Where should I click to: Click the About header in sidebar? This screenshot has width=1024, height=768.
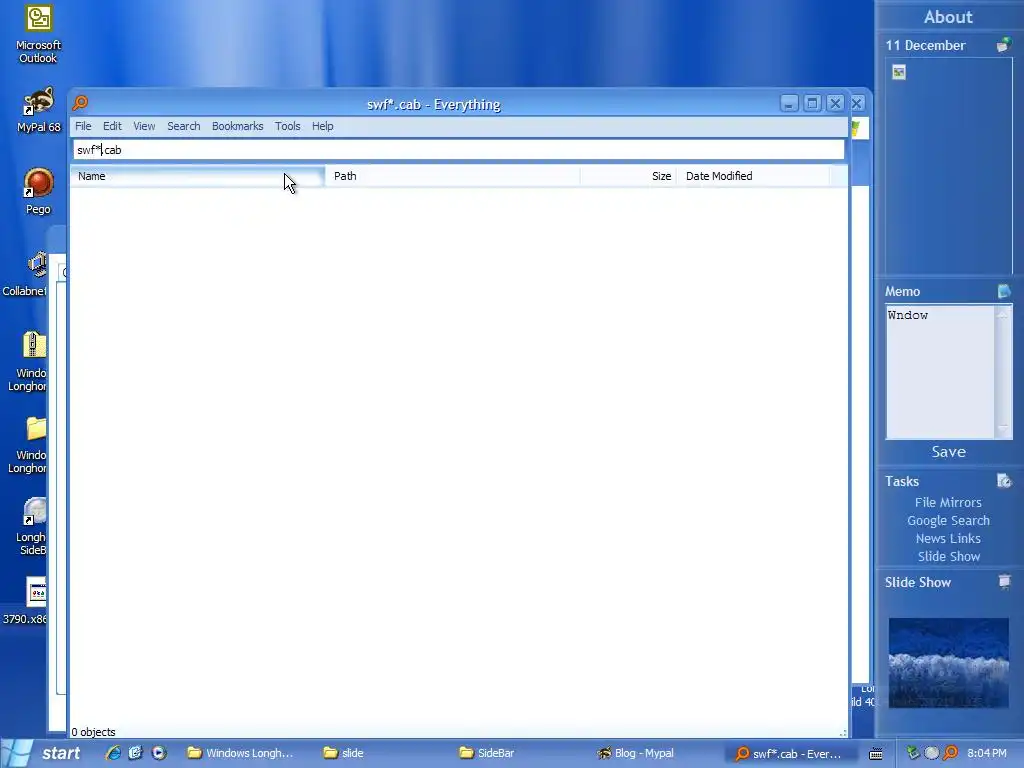pyautogui.click(x=948, y=17)
